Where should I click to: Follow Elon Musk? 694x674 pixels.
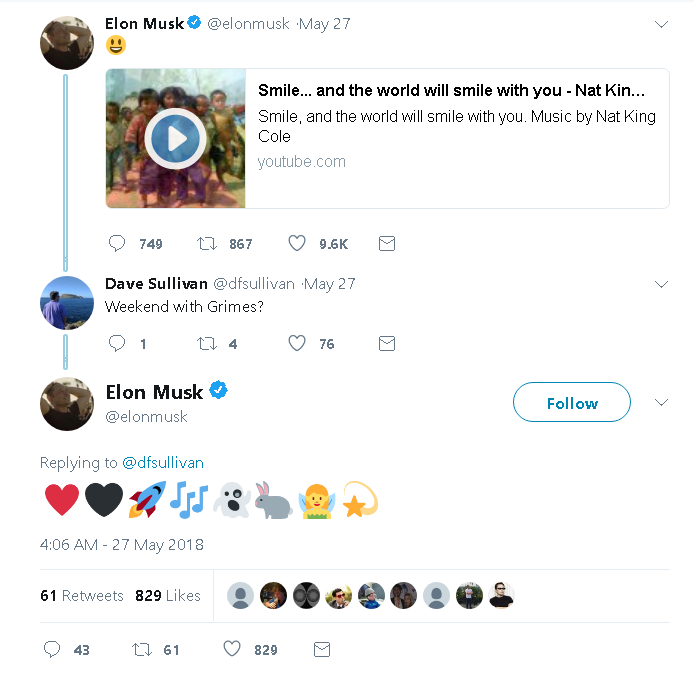(571, 403)
